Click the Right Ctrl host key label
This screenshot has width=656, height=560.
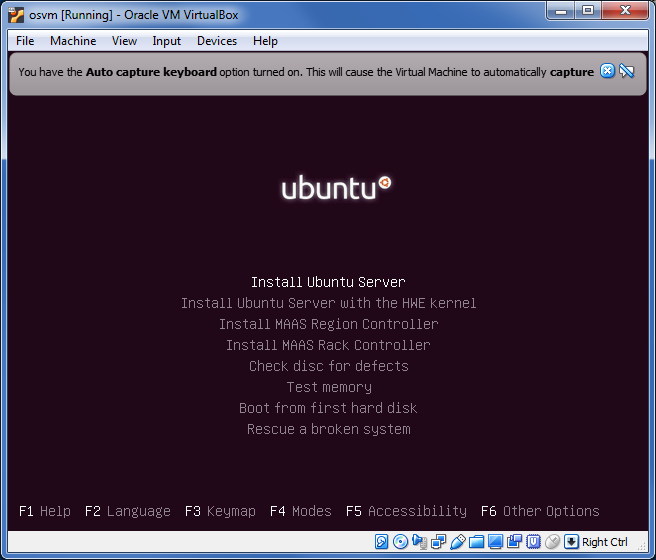(605, 542)
